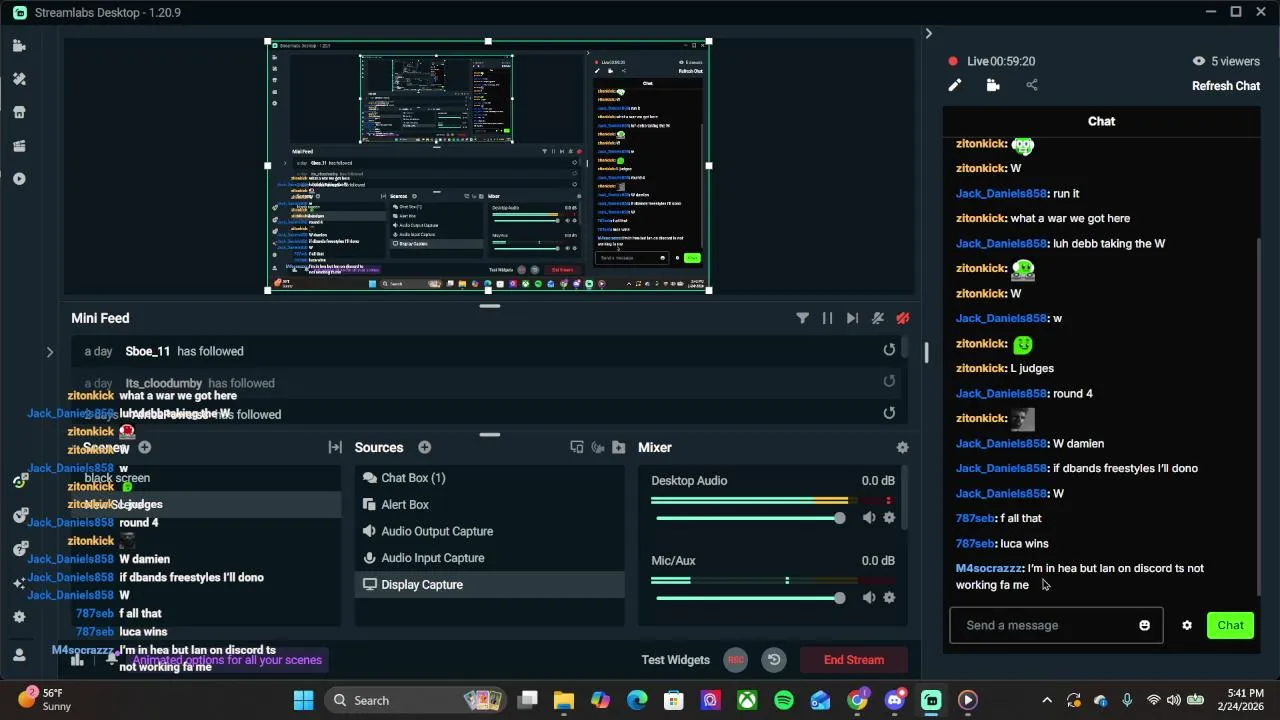Open Mixer settings gear
The width and height of the screenshot is (1280, 720).
[x=902, y=448]
